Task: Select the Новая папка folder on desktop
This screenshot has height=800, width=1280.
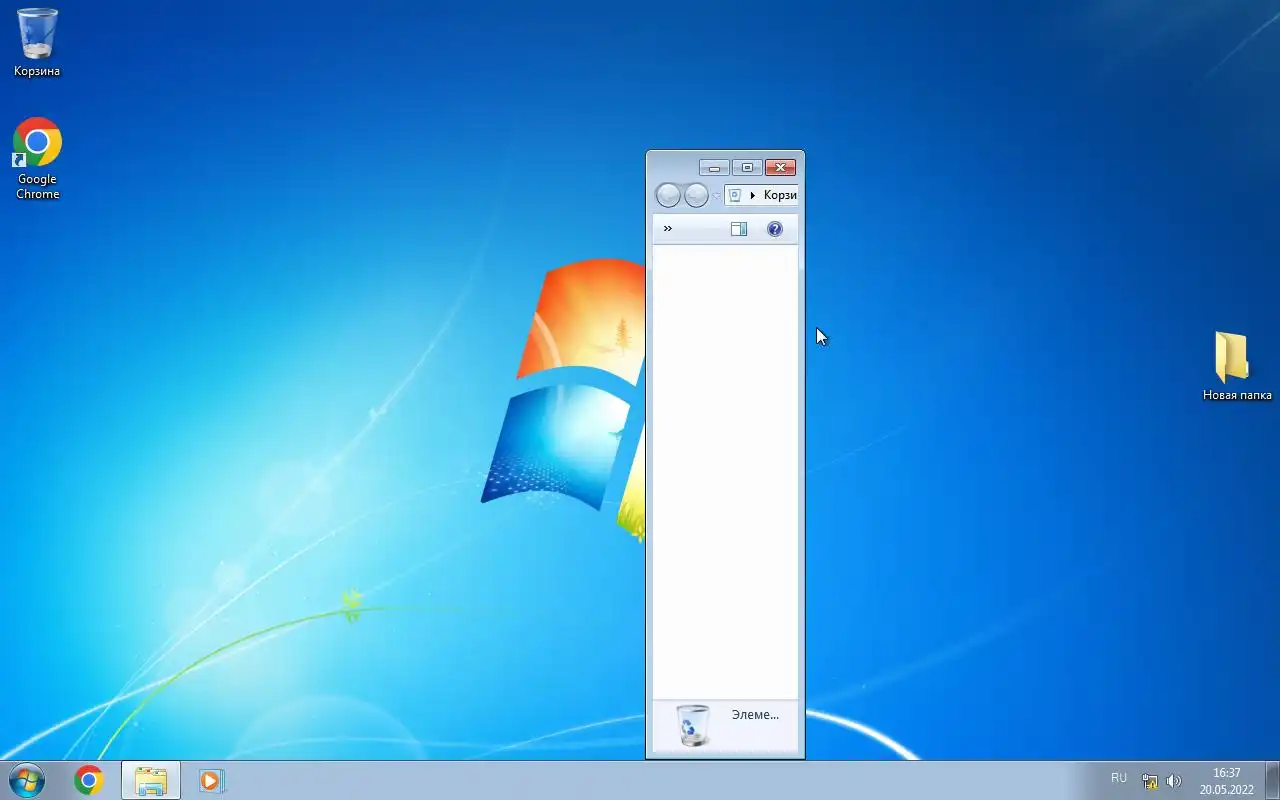Action: (x=1236, y=367)
